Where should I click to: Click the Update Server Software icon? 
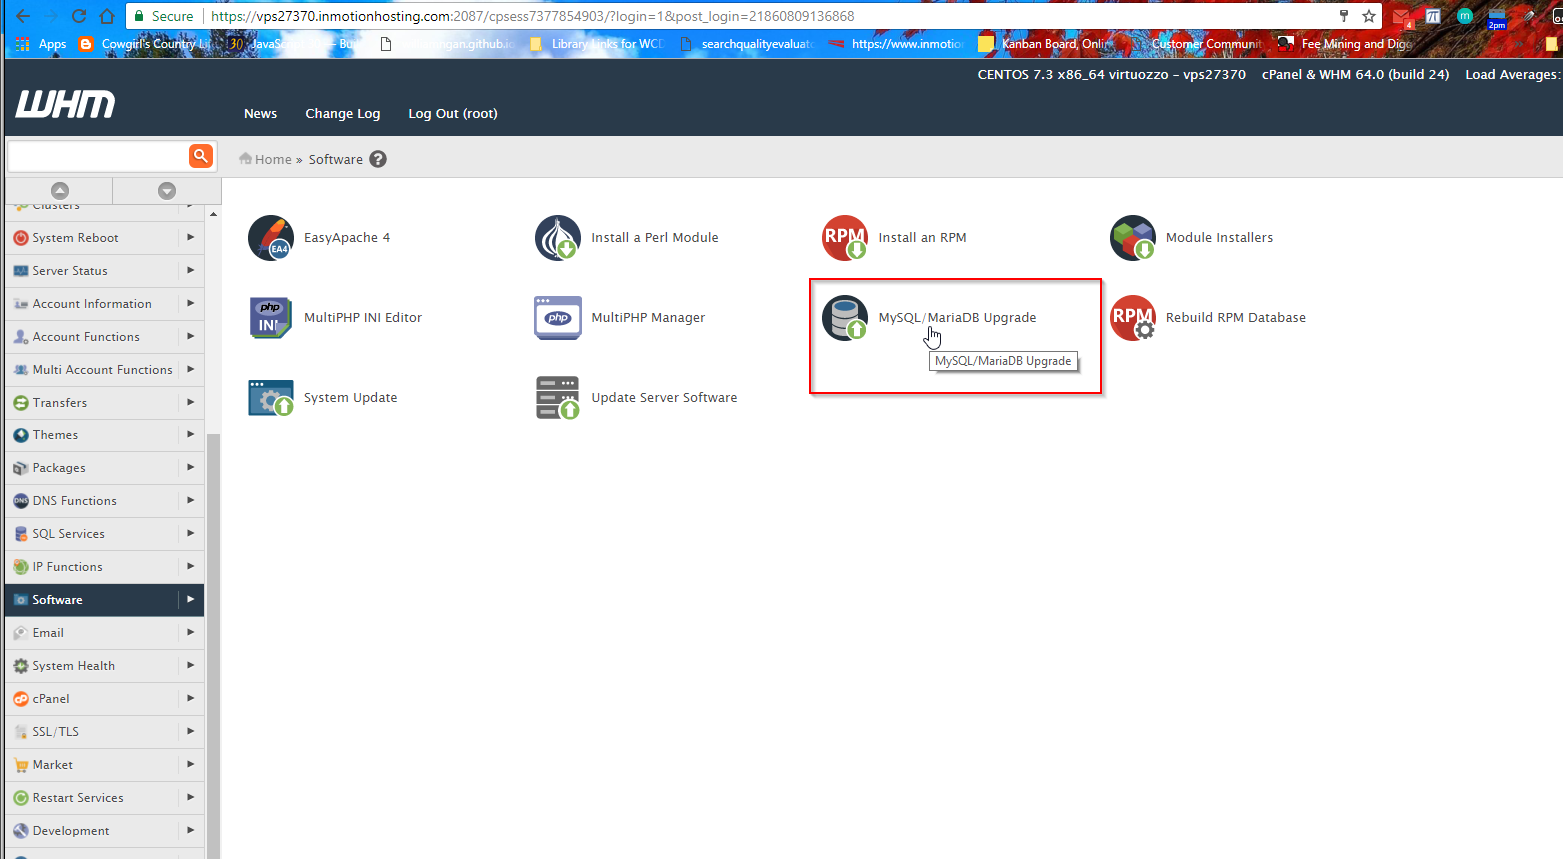click(558, 398)
